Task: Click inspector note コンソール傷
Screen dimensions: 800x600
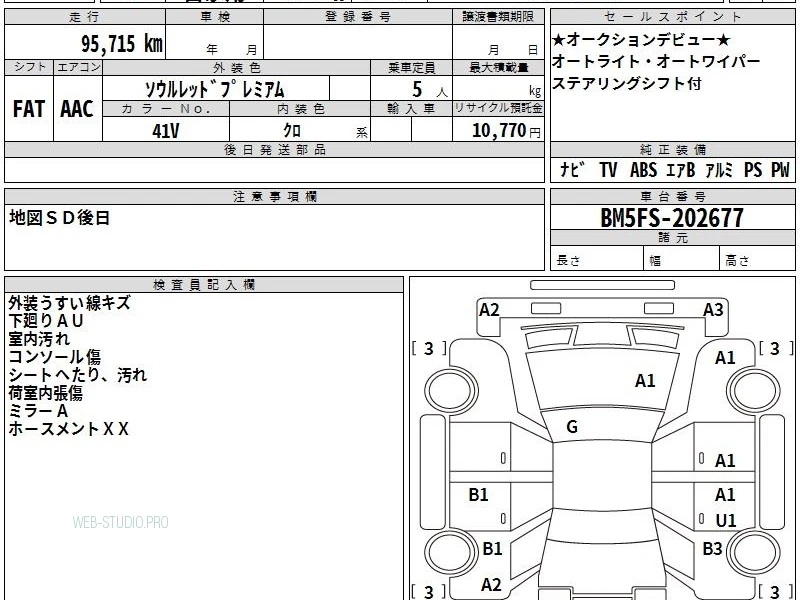Action: (55, 356)
